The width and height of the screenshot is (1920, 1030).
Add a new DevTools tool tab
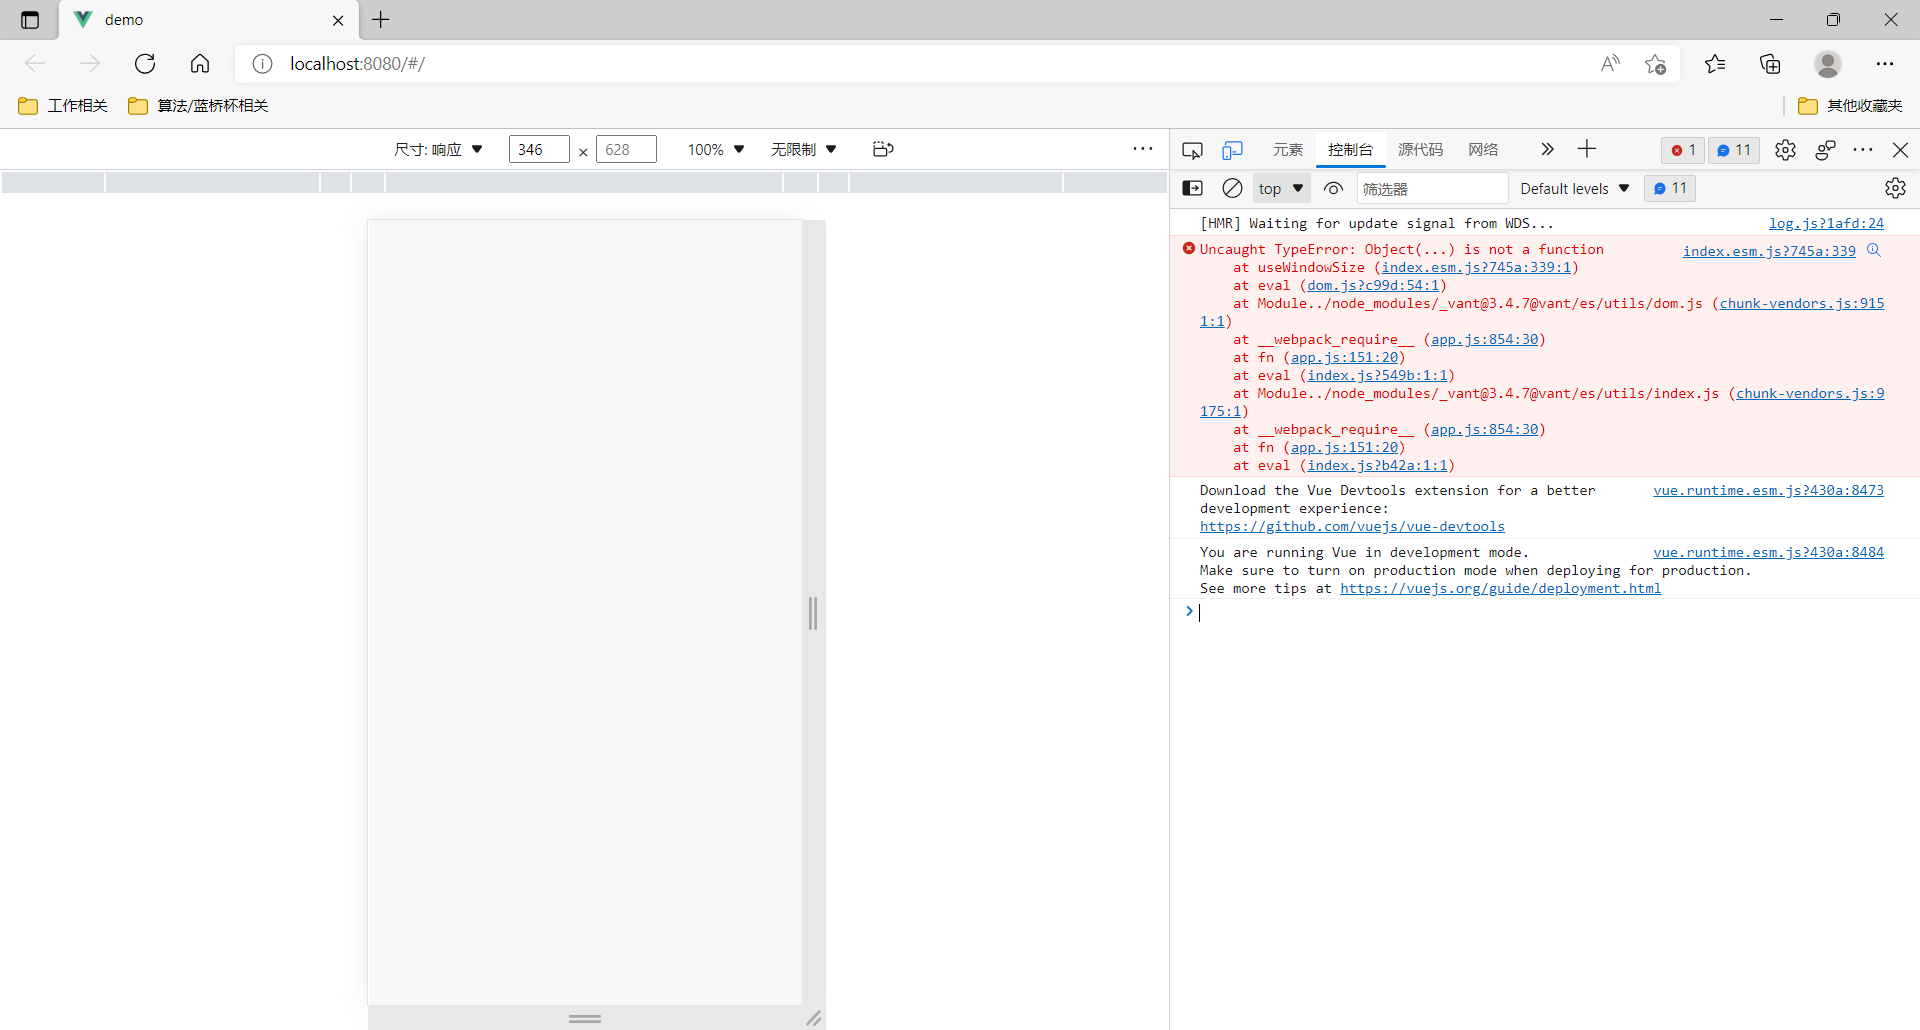tap(1587, 149)
